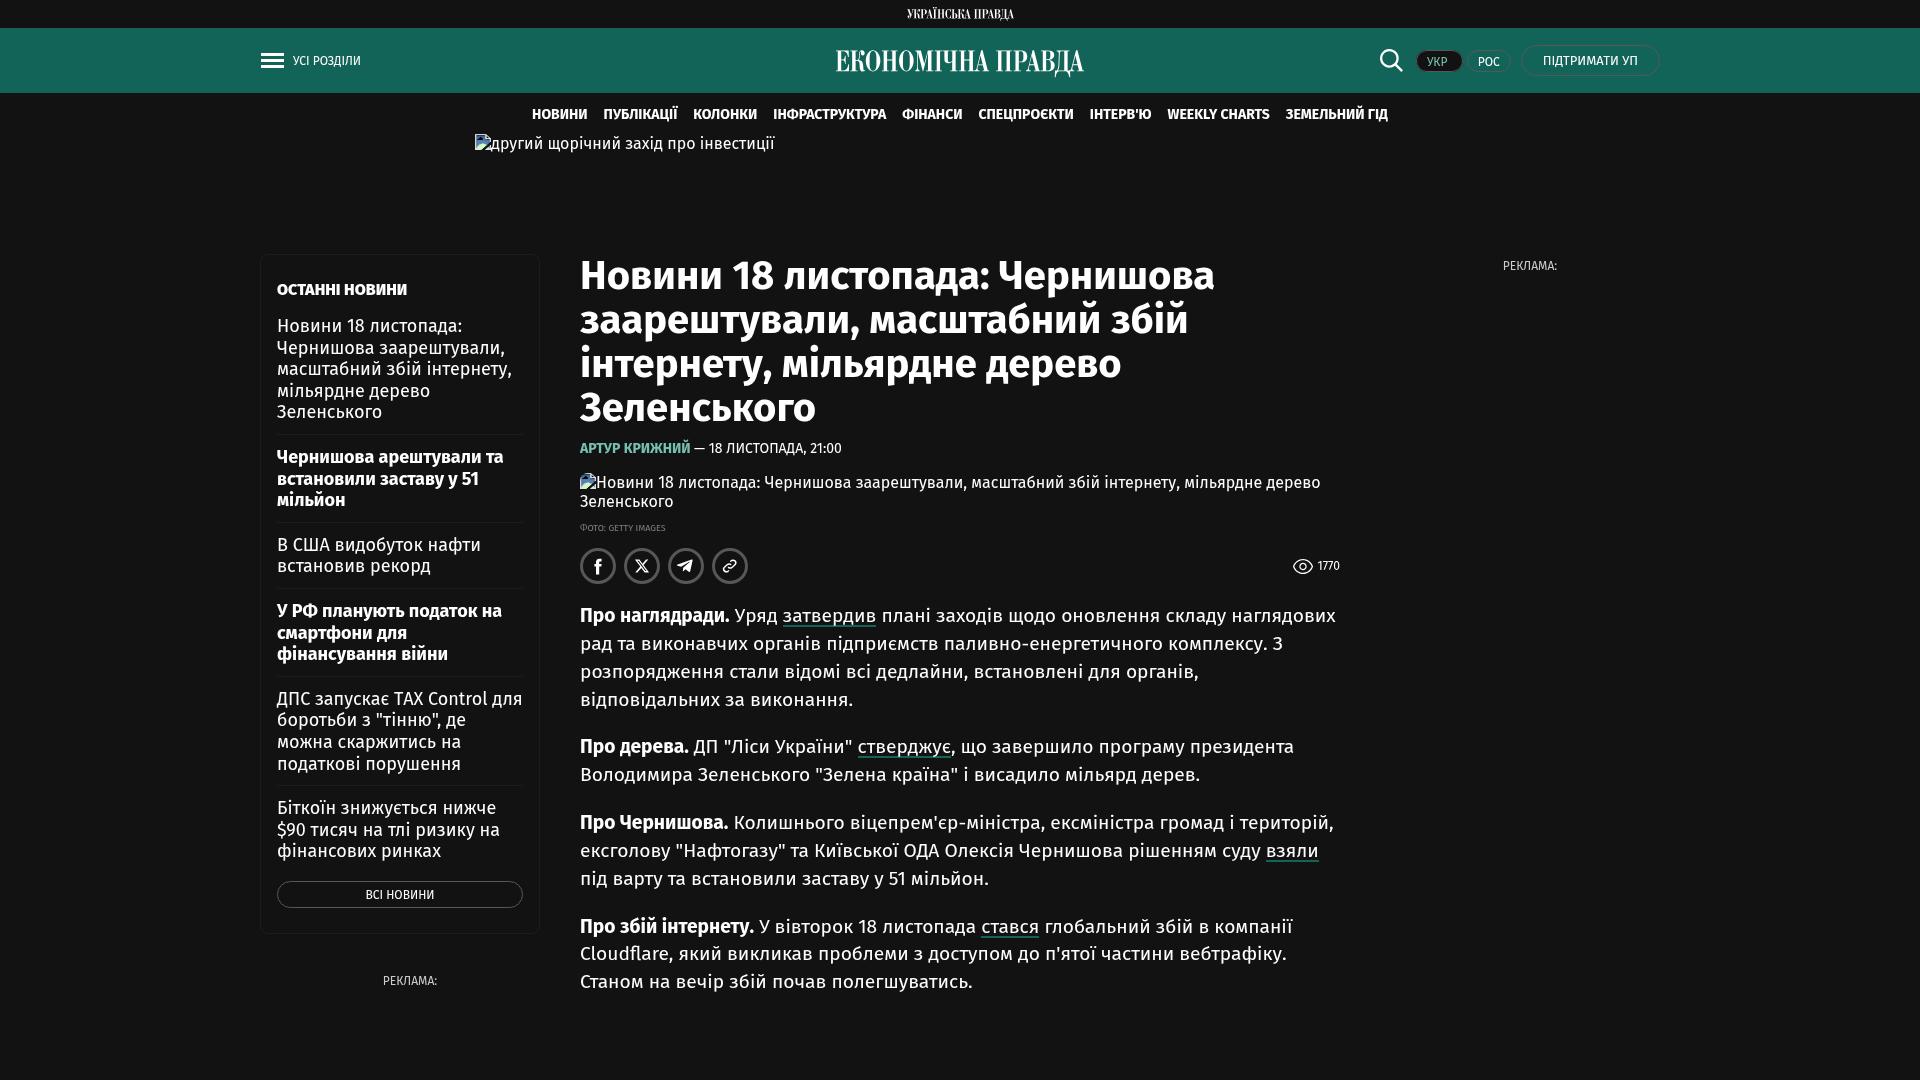Open the 'затвердив' hyperlink in article
The height and width of the screenshot is (1080, 1920).
point(828,616)
